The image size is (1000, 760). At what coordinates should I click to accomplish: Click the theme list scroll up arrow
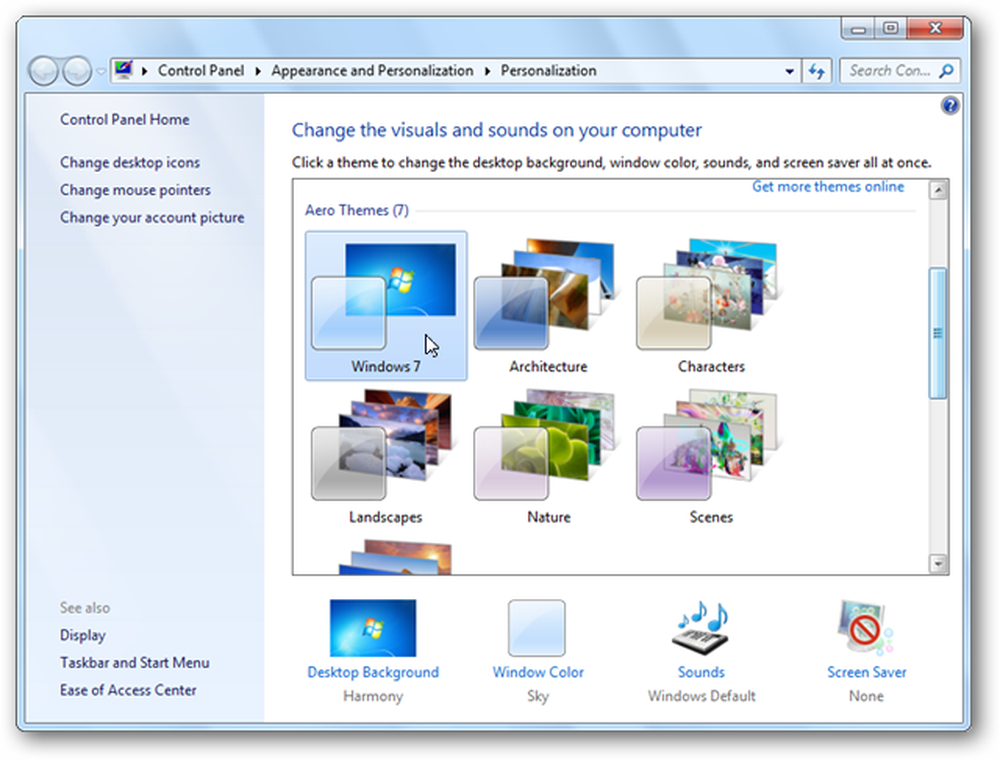pyautogui.click(x=938, y=190)
